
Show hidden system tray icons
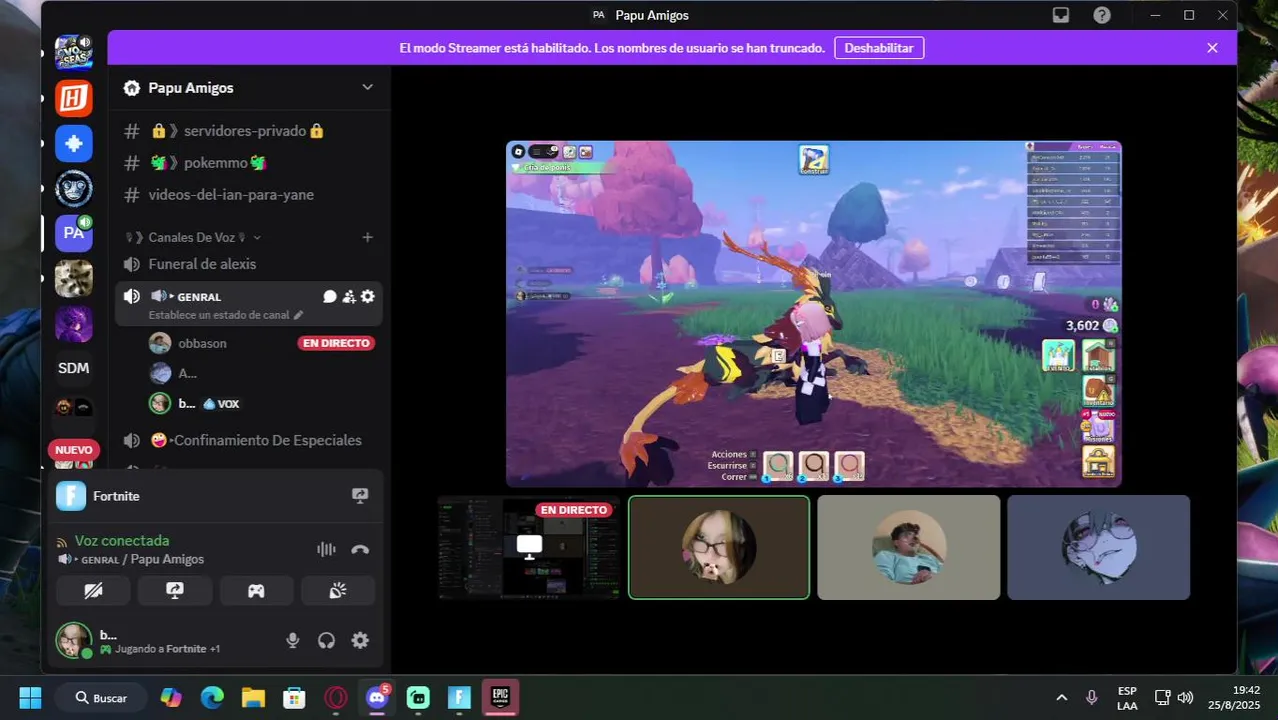pos(1062,697)
